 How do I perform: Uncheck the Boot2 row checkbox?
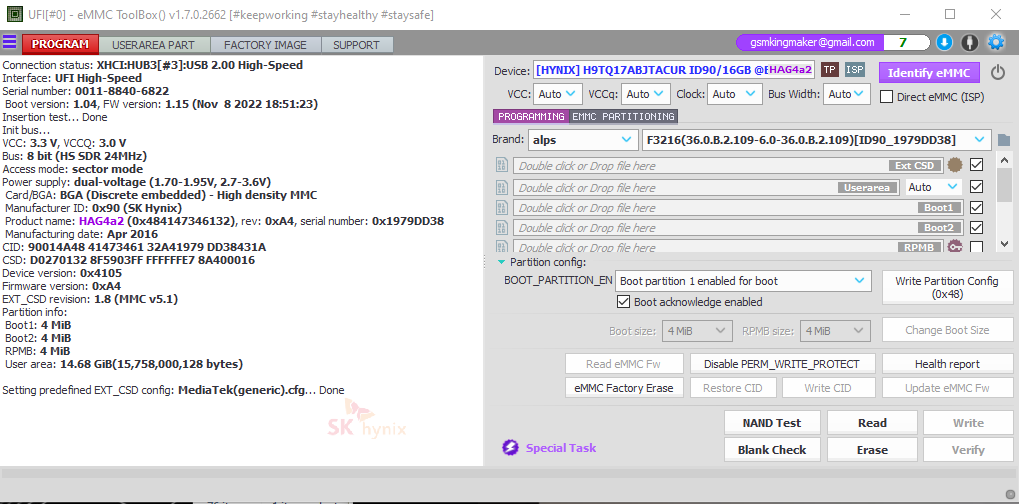point(976,227)
